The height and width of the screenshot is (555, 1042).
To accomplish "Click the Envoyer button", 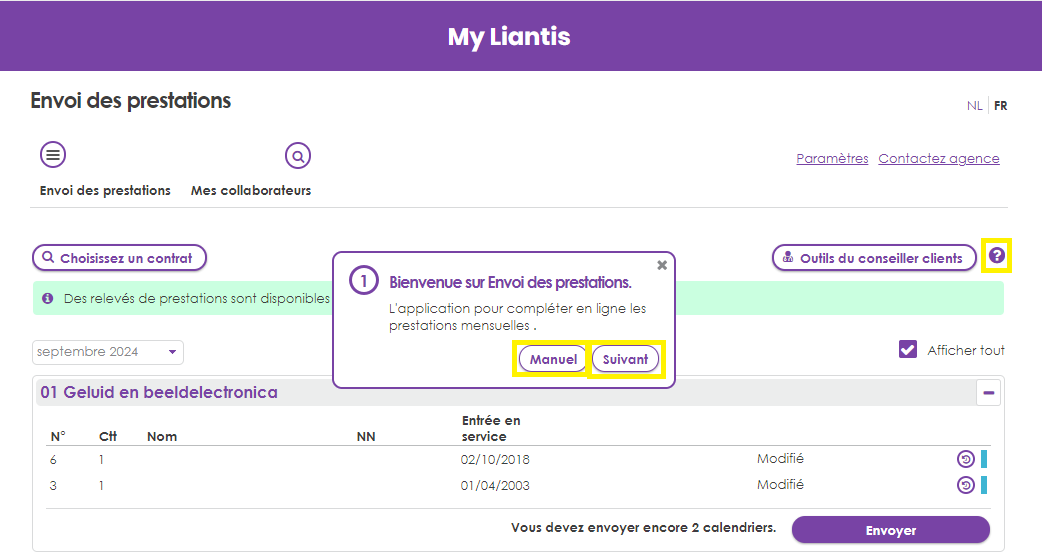I will coord(890,530).
